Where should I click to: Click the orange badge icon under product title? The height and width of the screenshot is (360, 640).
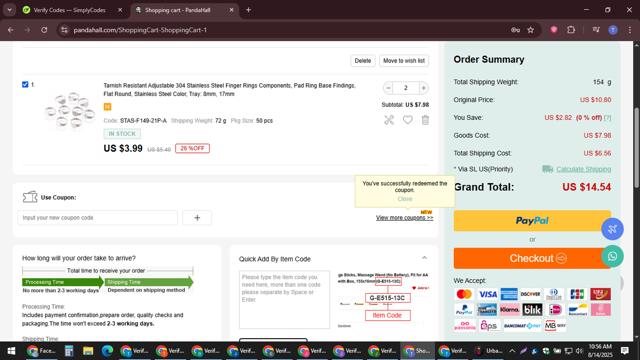(107, 107)
